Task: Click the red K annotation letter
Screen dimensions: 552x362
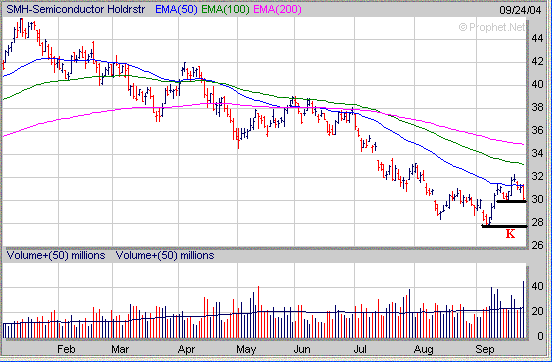Action: pos(510,233)
